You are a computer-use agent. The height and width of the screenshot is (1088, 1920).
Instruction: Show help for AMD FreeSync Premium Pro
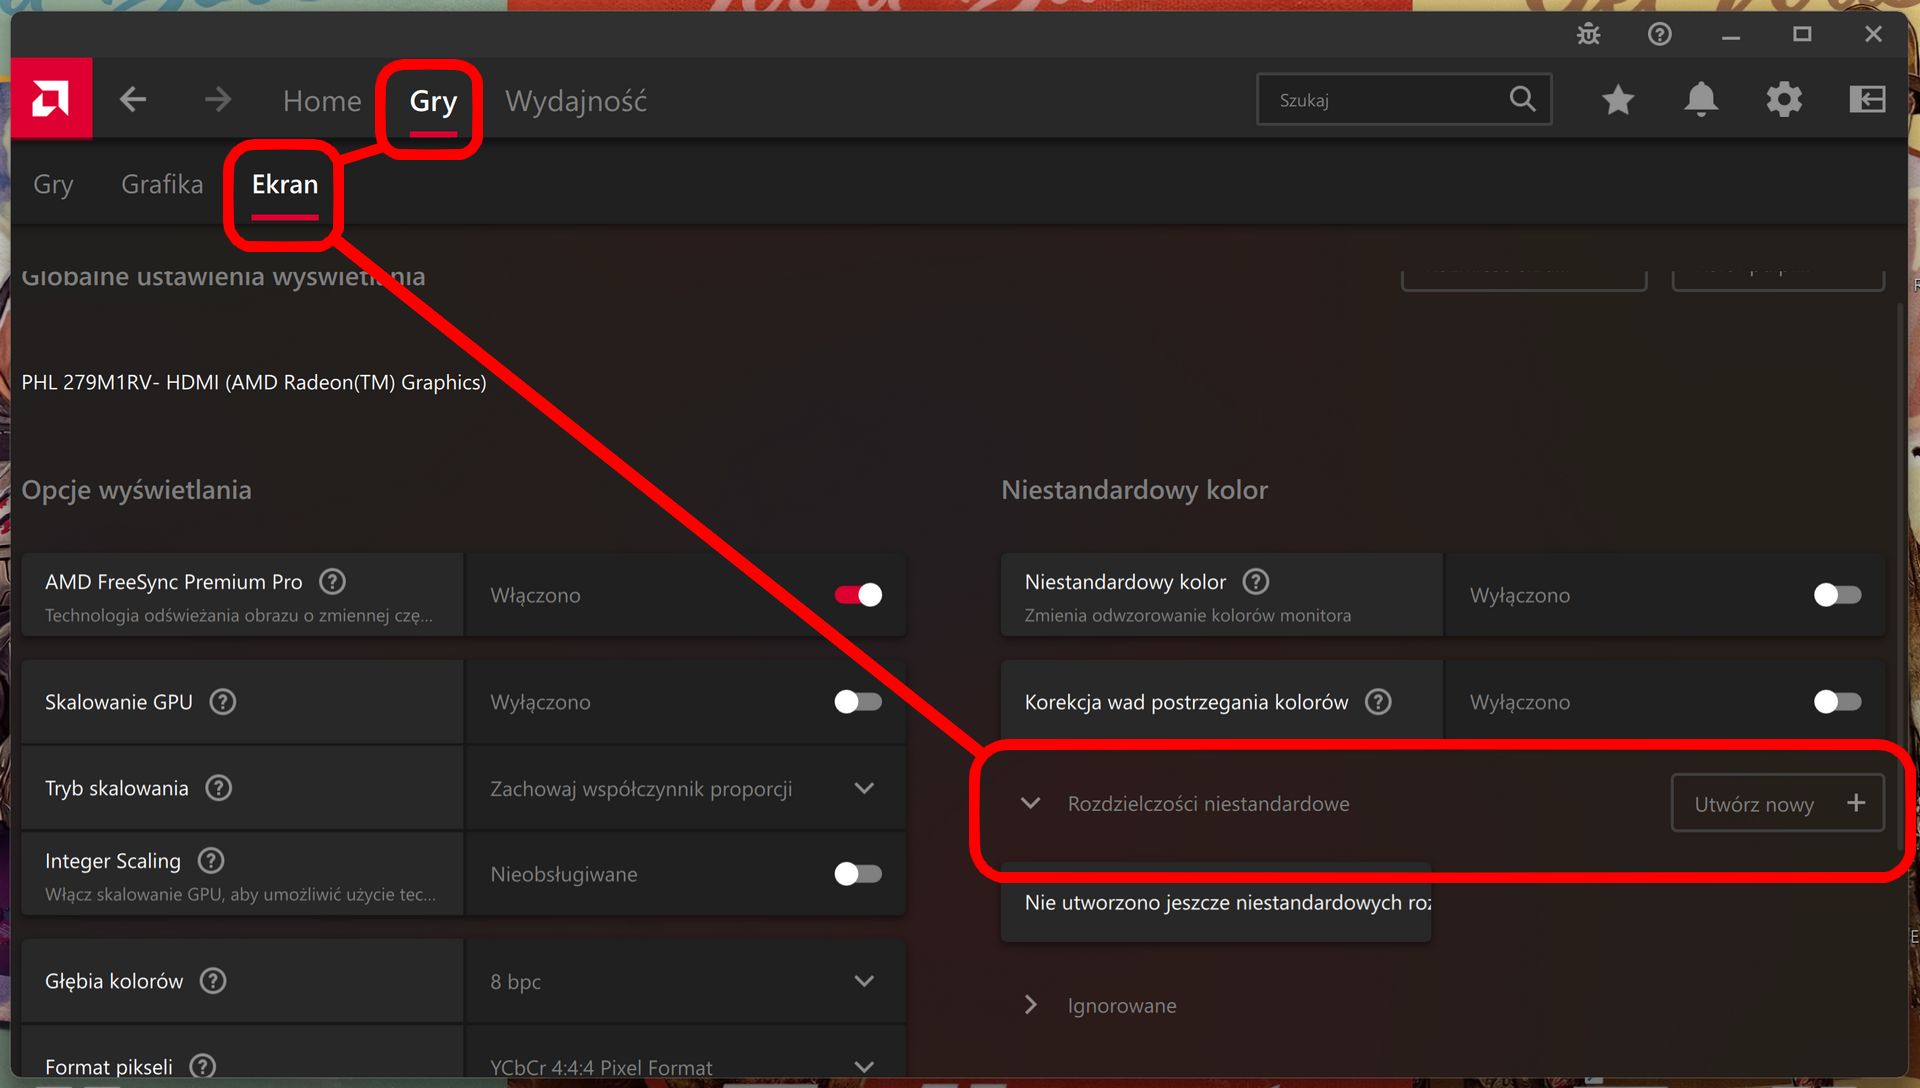tap(332, 582)
